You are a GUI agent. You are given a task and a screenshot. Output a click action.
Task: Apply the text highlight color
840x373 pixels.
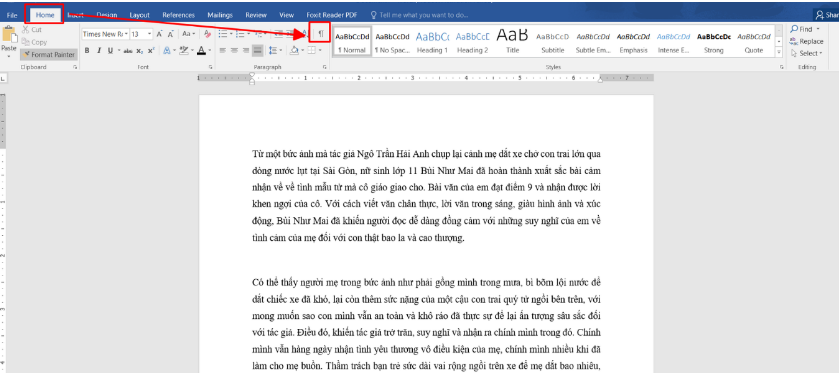pos(183,50)
